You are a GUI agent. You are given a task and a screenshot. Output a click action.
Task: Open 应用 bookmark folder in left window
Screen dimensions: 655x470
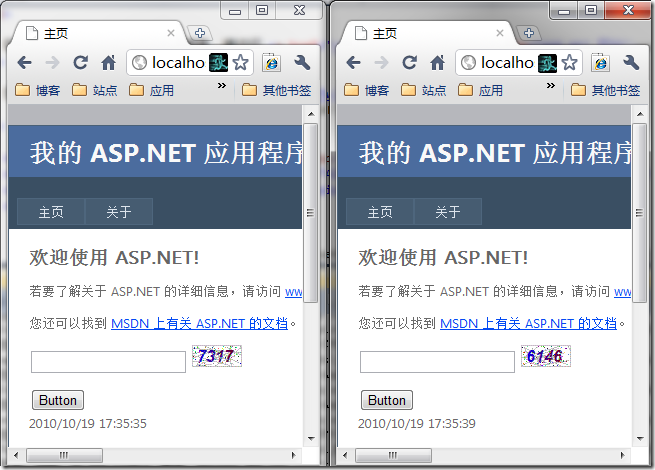151,90
